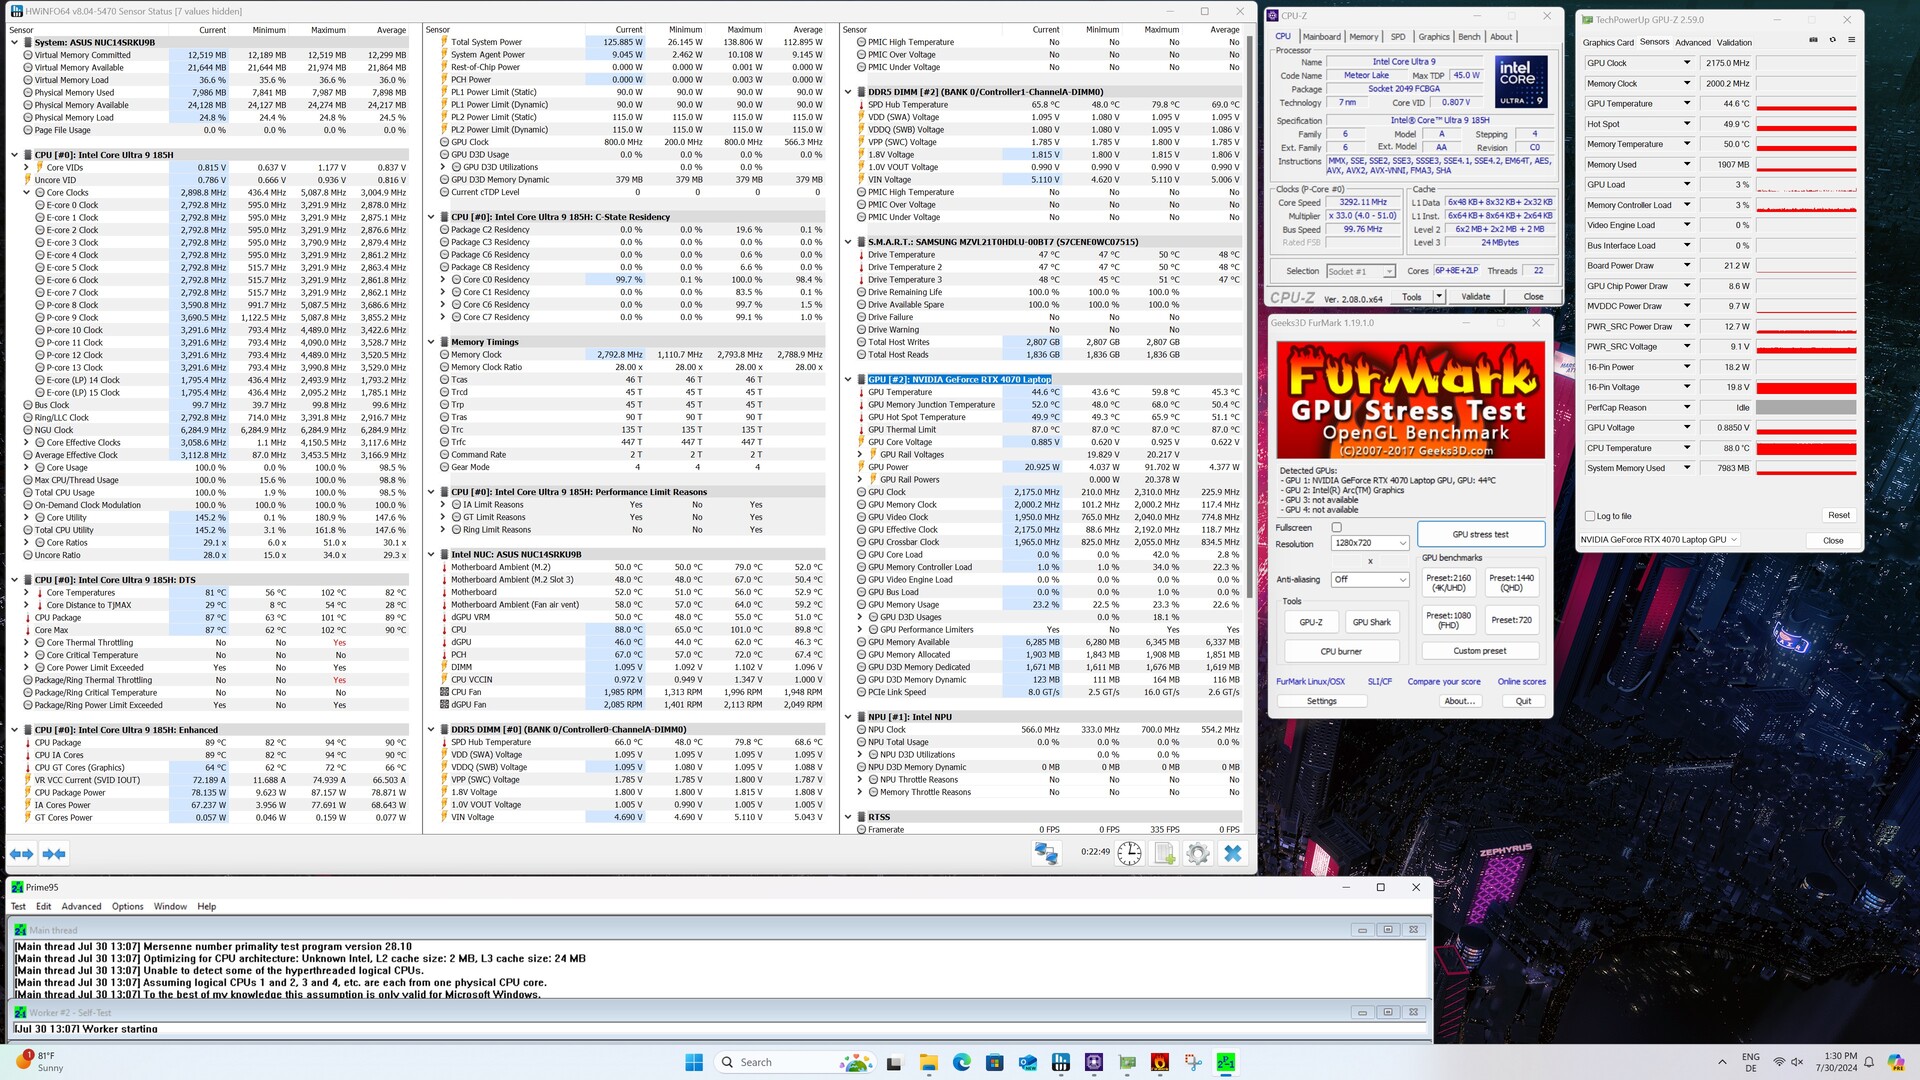
Task: Open FurMark Anti-aliasing dropdown
Action: pos(1370,579)
